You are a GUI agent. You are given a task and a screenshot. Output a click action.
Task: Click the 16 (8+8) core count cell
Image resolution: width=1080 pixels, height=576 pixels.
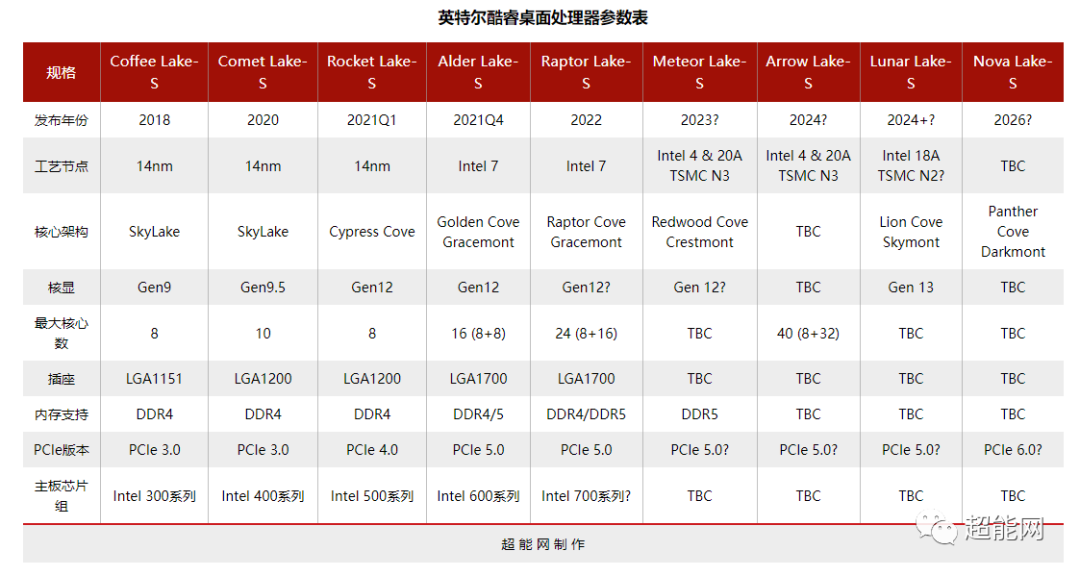click(x=478, y=333)
